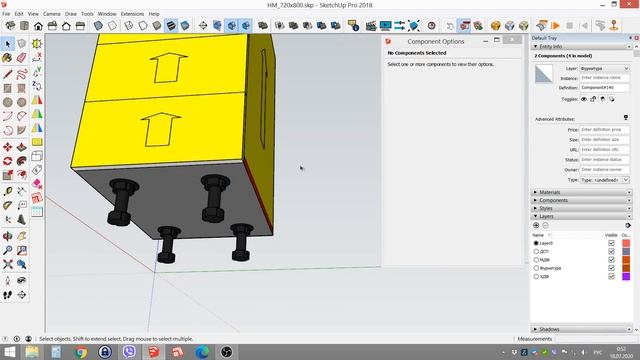Expand the Materials panel

pos(582,192)
